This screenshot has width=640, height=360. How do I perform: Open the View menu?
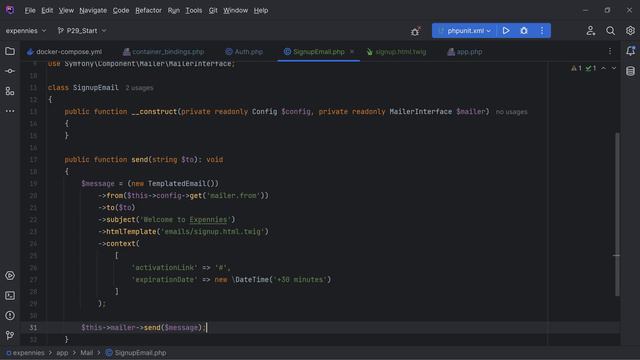coord(66,10)
